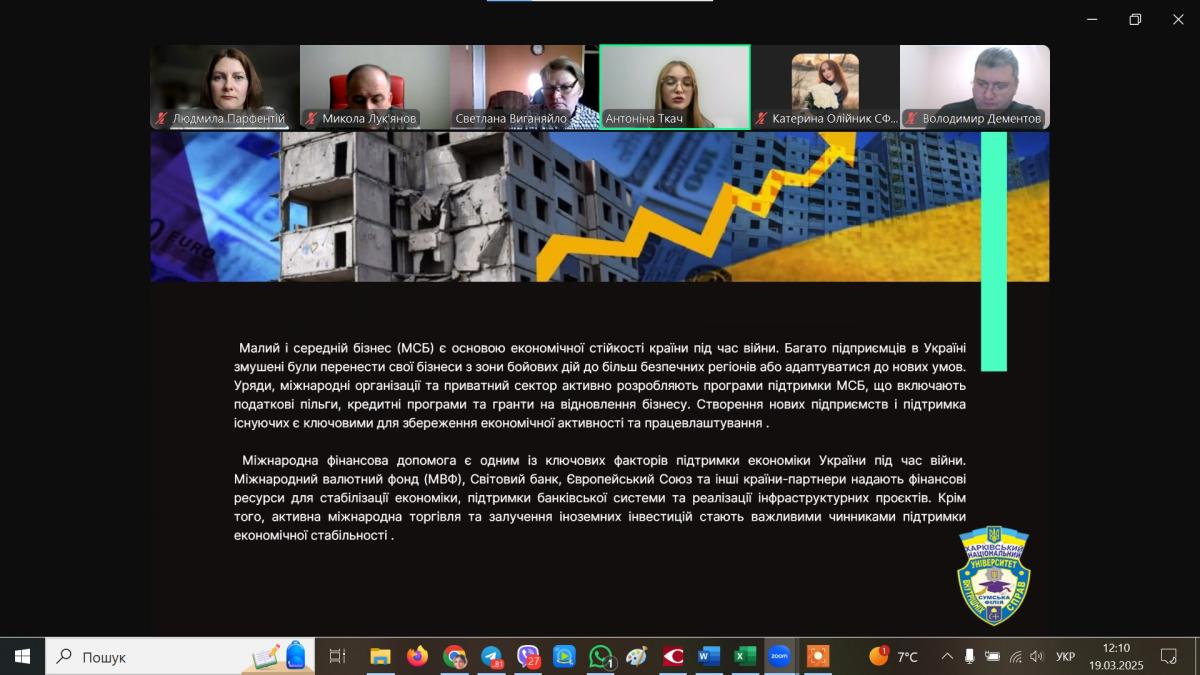Open File Explorer from the taskbar

tap(380, 656)
